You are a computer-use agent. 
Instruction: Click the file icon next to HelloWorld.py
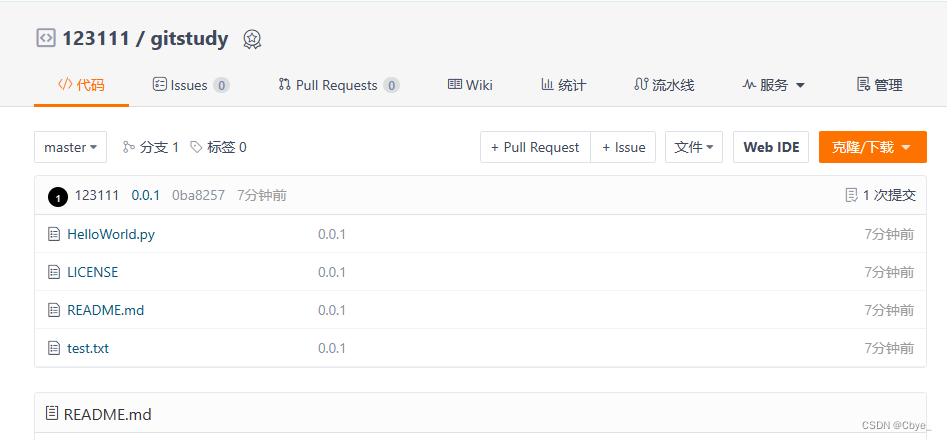coord(54,234)
